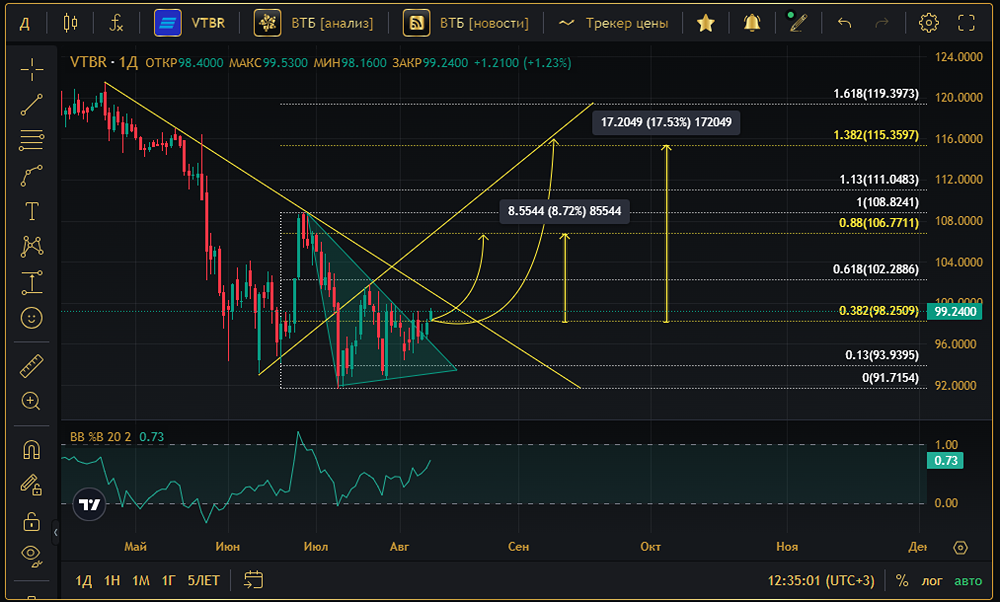Open chart settings gear

pyautogui.click(x=929, y=24)
